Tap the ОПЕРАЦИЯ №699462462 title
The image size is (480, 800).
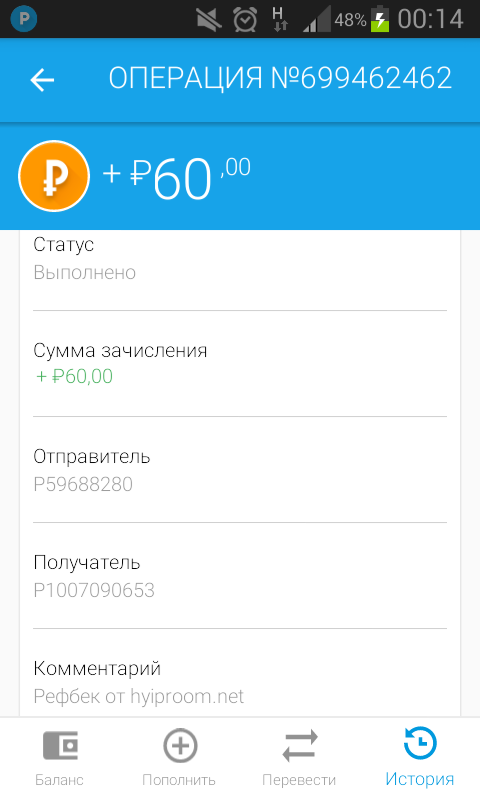(280, 78)
